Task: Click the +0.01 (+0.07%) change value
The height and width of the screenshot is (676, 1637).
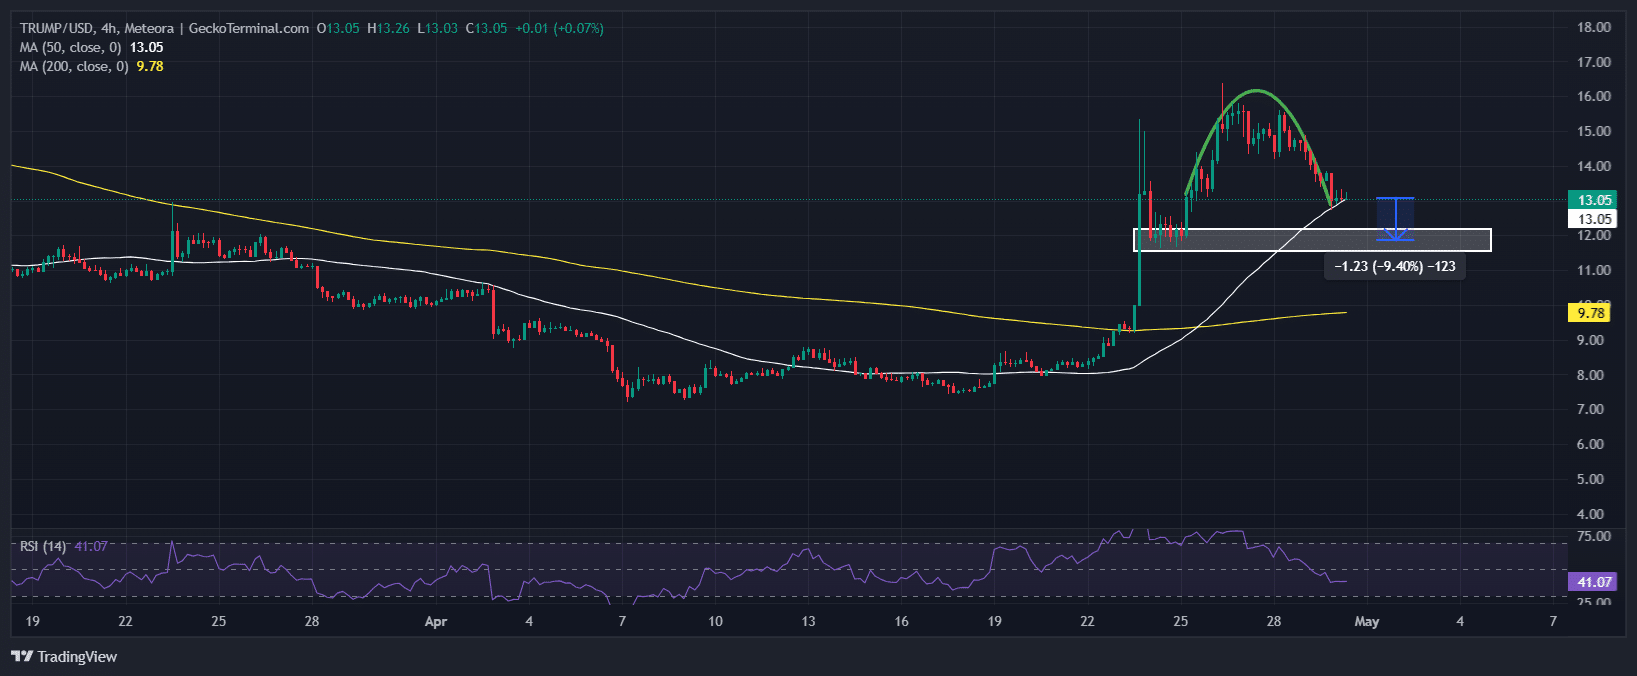Action: point(559,28)
